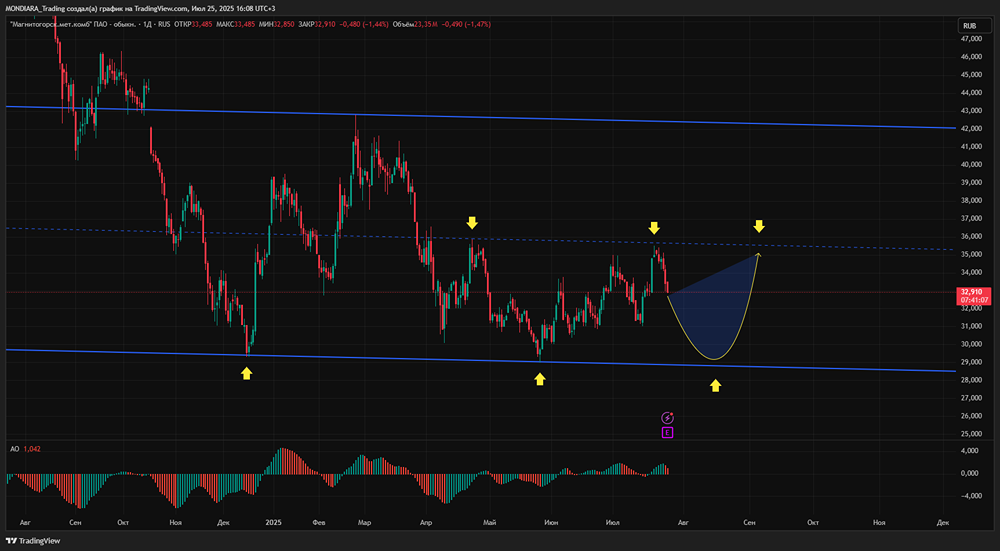Click the Июл label on time axis
1000x551 pixels.
[614, 522]
